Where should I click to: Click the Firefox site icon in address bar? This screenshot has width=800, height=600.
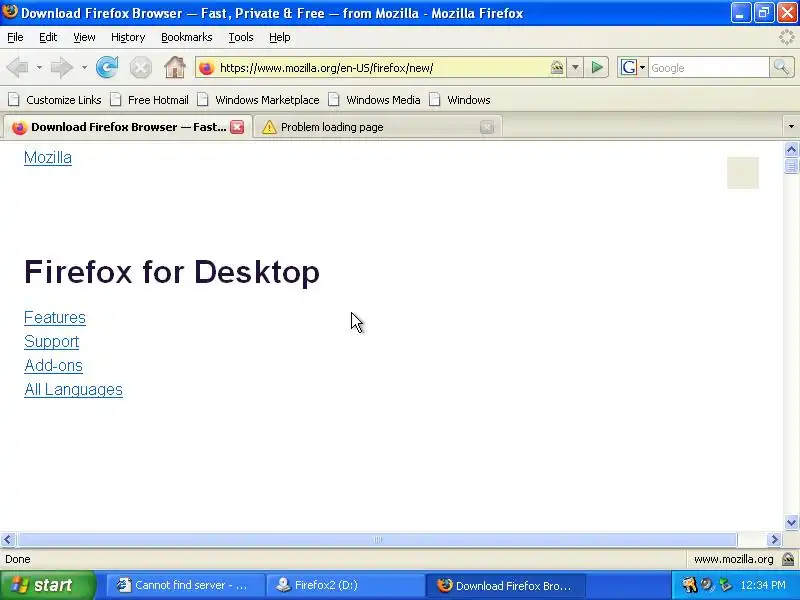tap(207, 68)
